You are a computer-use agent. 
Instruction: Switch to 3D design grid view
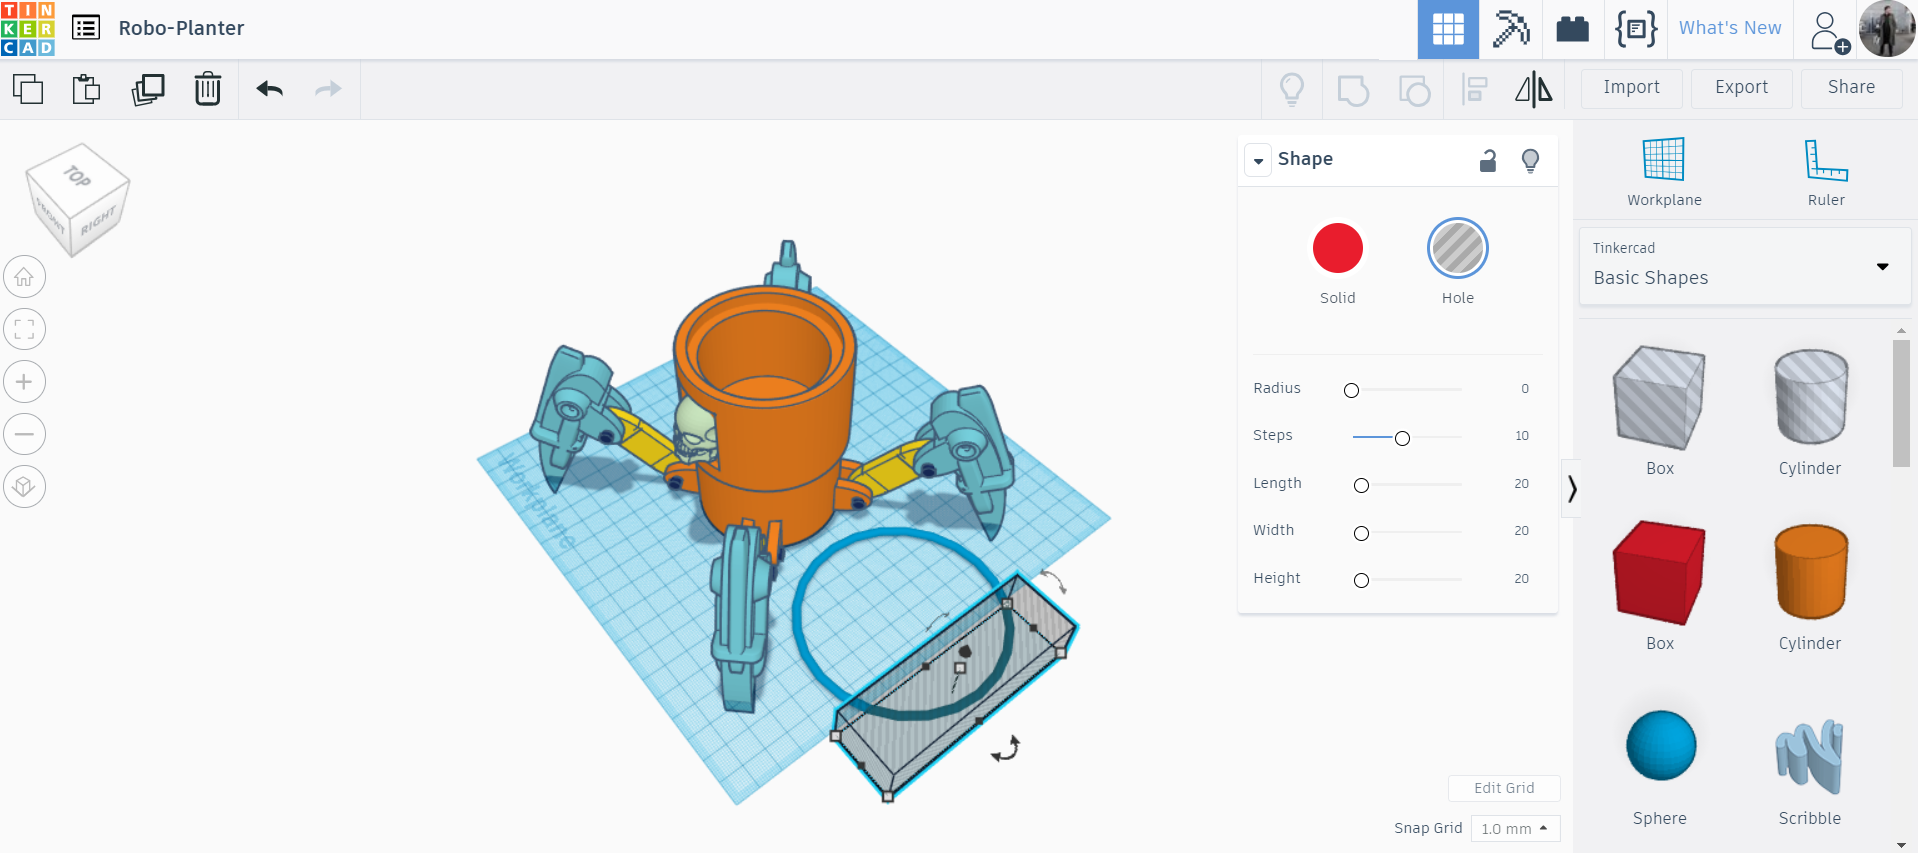coord(1448,30)
